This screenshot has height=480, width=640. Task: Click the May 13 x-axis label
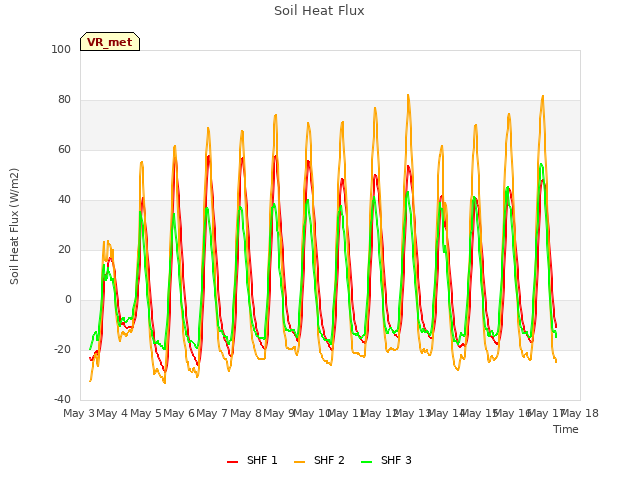click(x=413, y=413)
